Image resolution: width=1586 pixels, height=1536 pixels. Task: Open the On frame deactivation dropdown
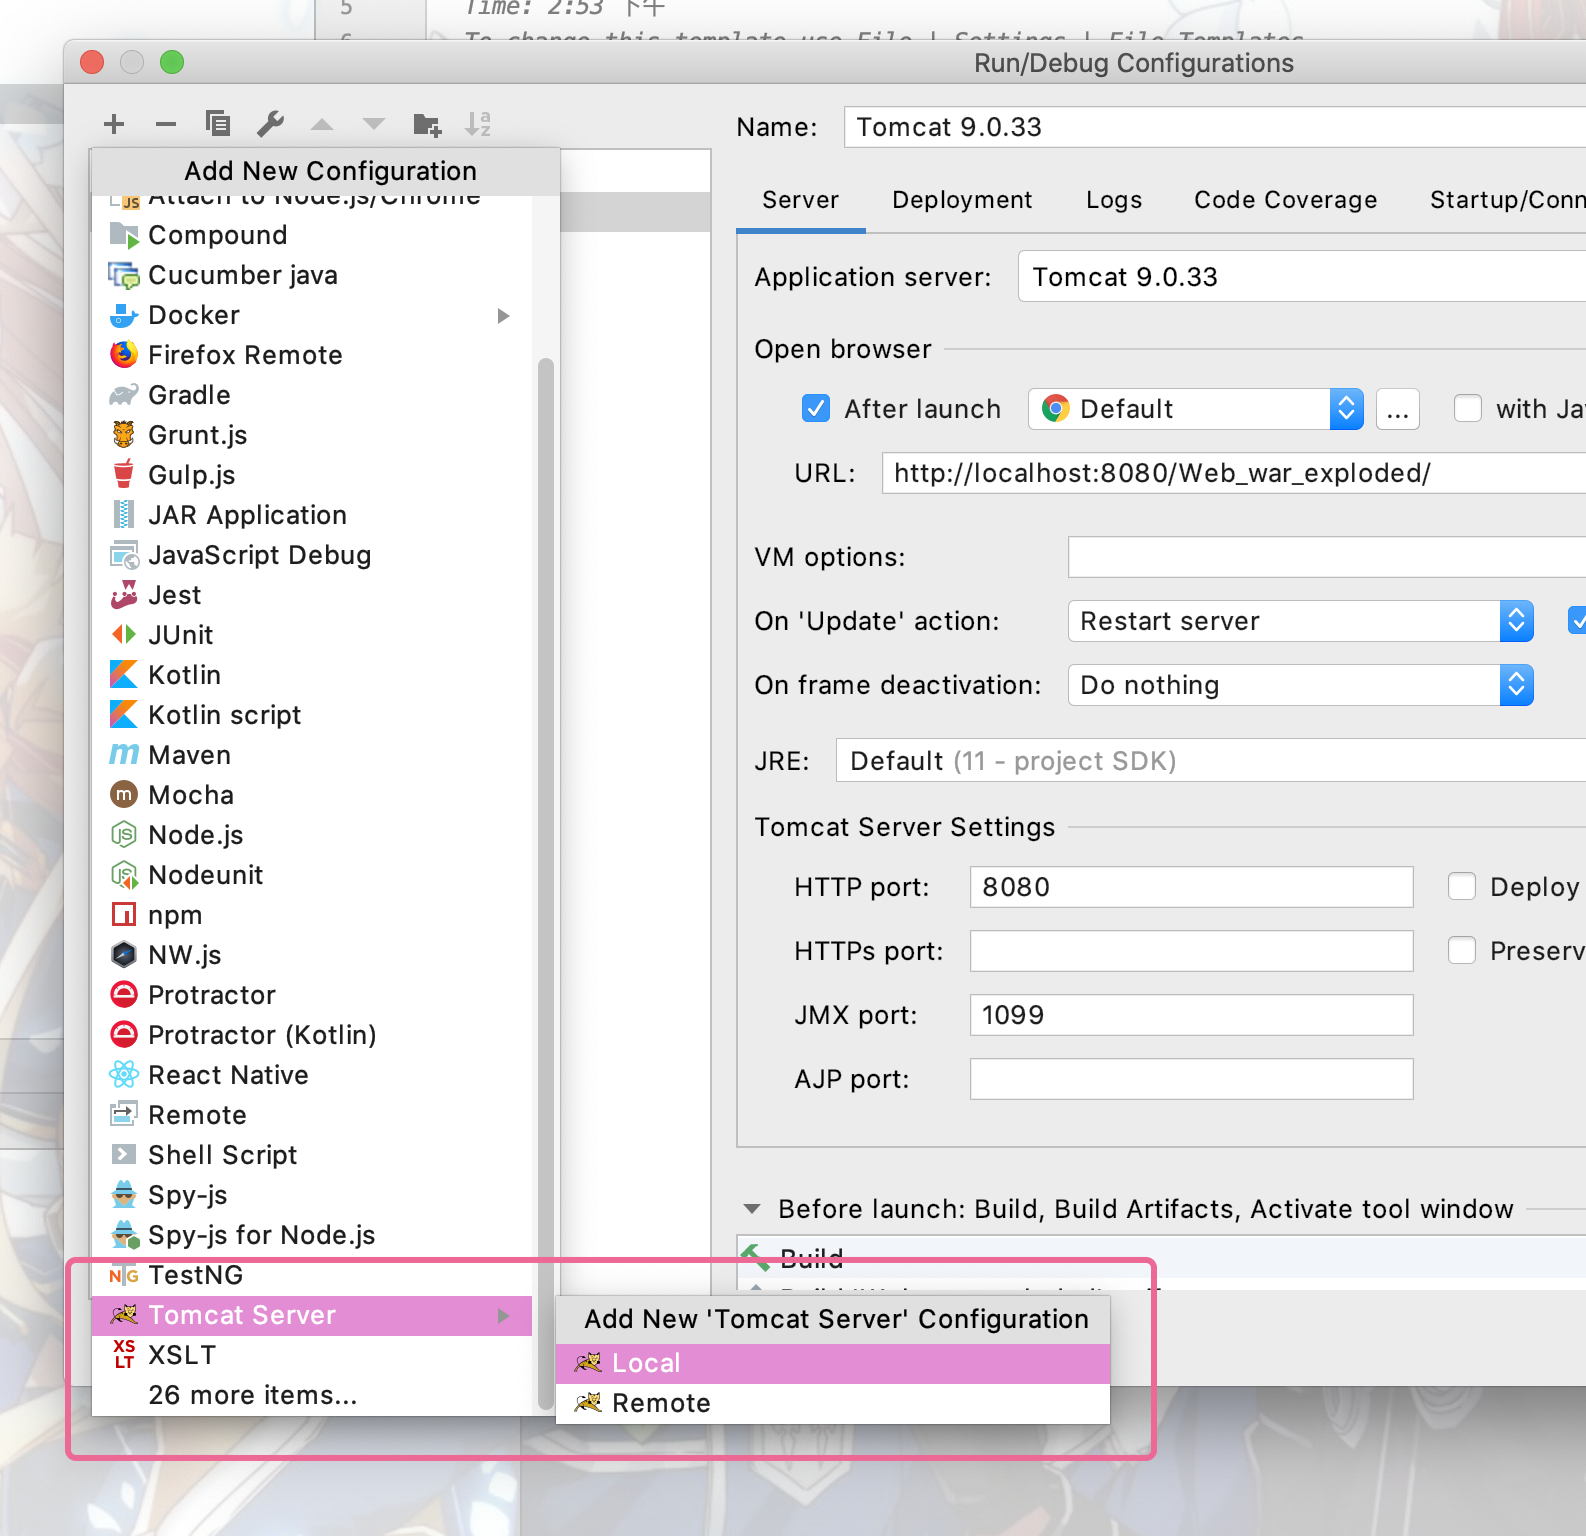(1301, 685)
